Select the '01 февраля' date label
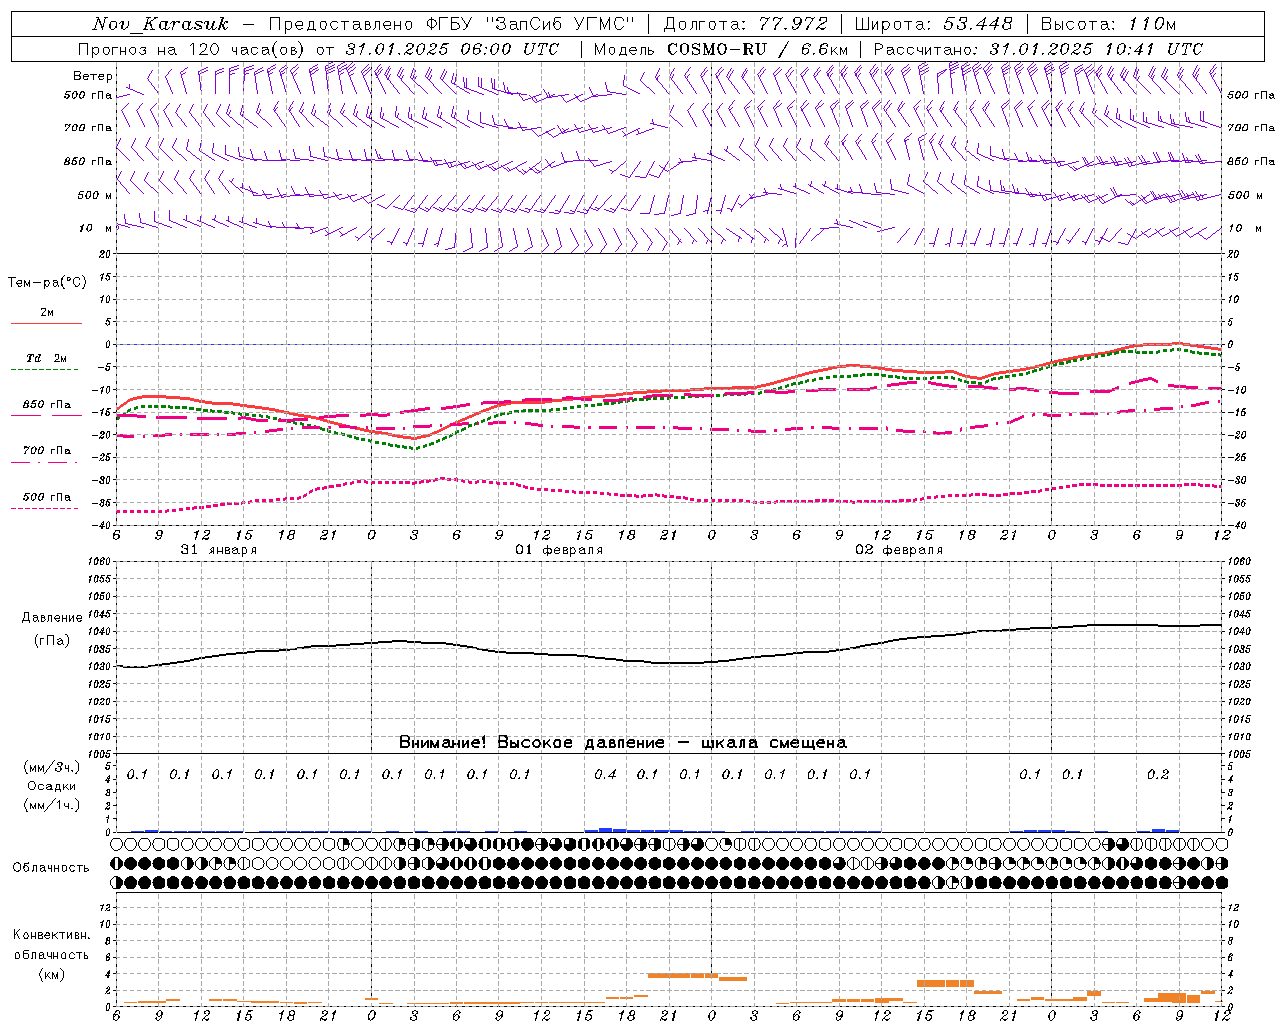 tap(559, 550)
